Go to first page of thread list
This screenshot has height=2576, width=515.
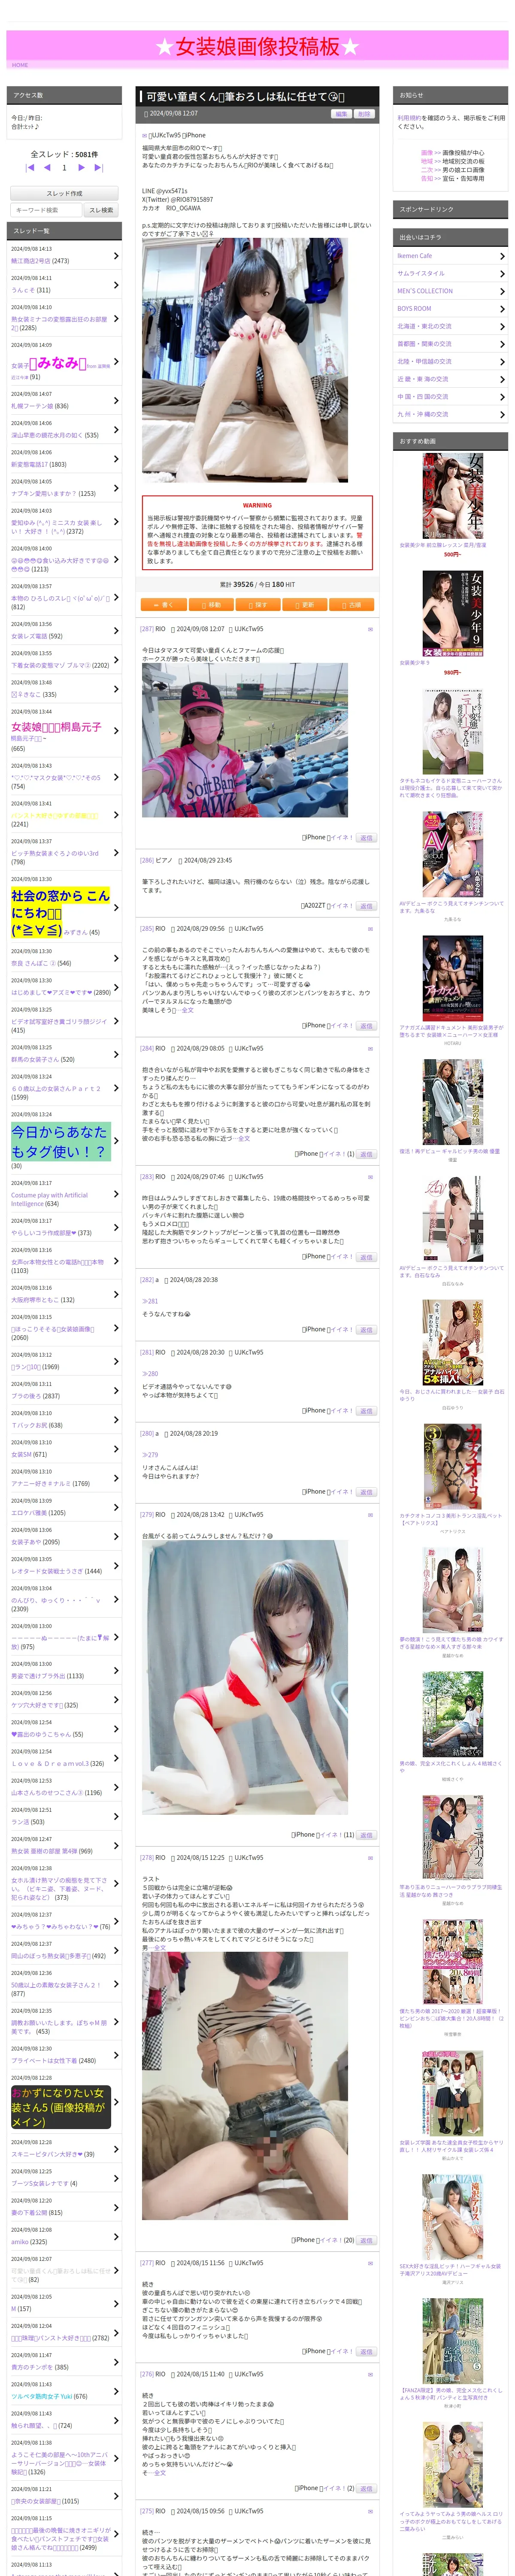pos(30,168)
